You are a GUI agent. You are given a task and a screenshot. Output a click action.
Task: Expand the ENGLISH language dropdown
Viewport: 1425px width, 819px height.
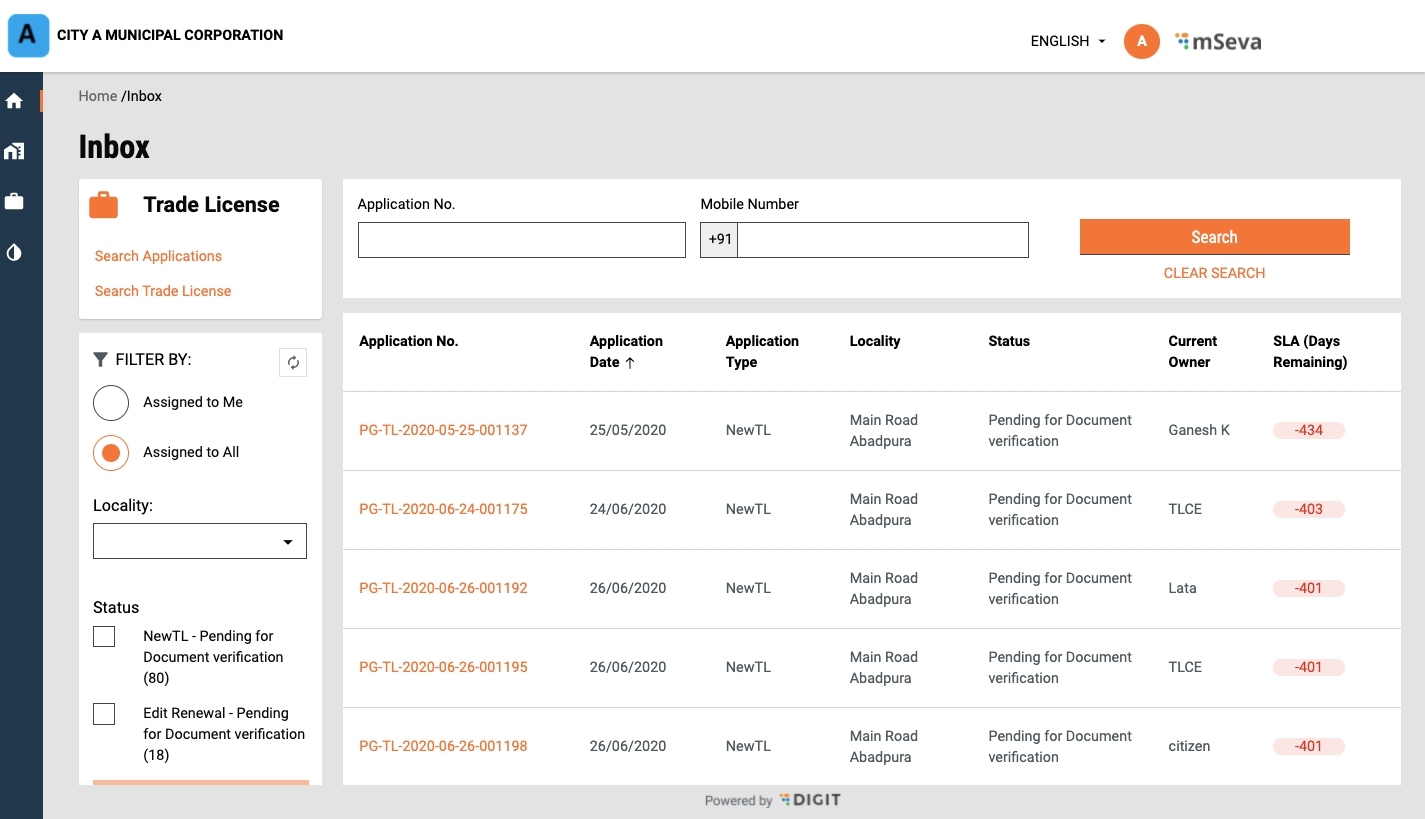(1068, 41)
